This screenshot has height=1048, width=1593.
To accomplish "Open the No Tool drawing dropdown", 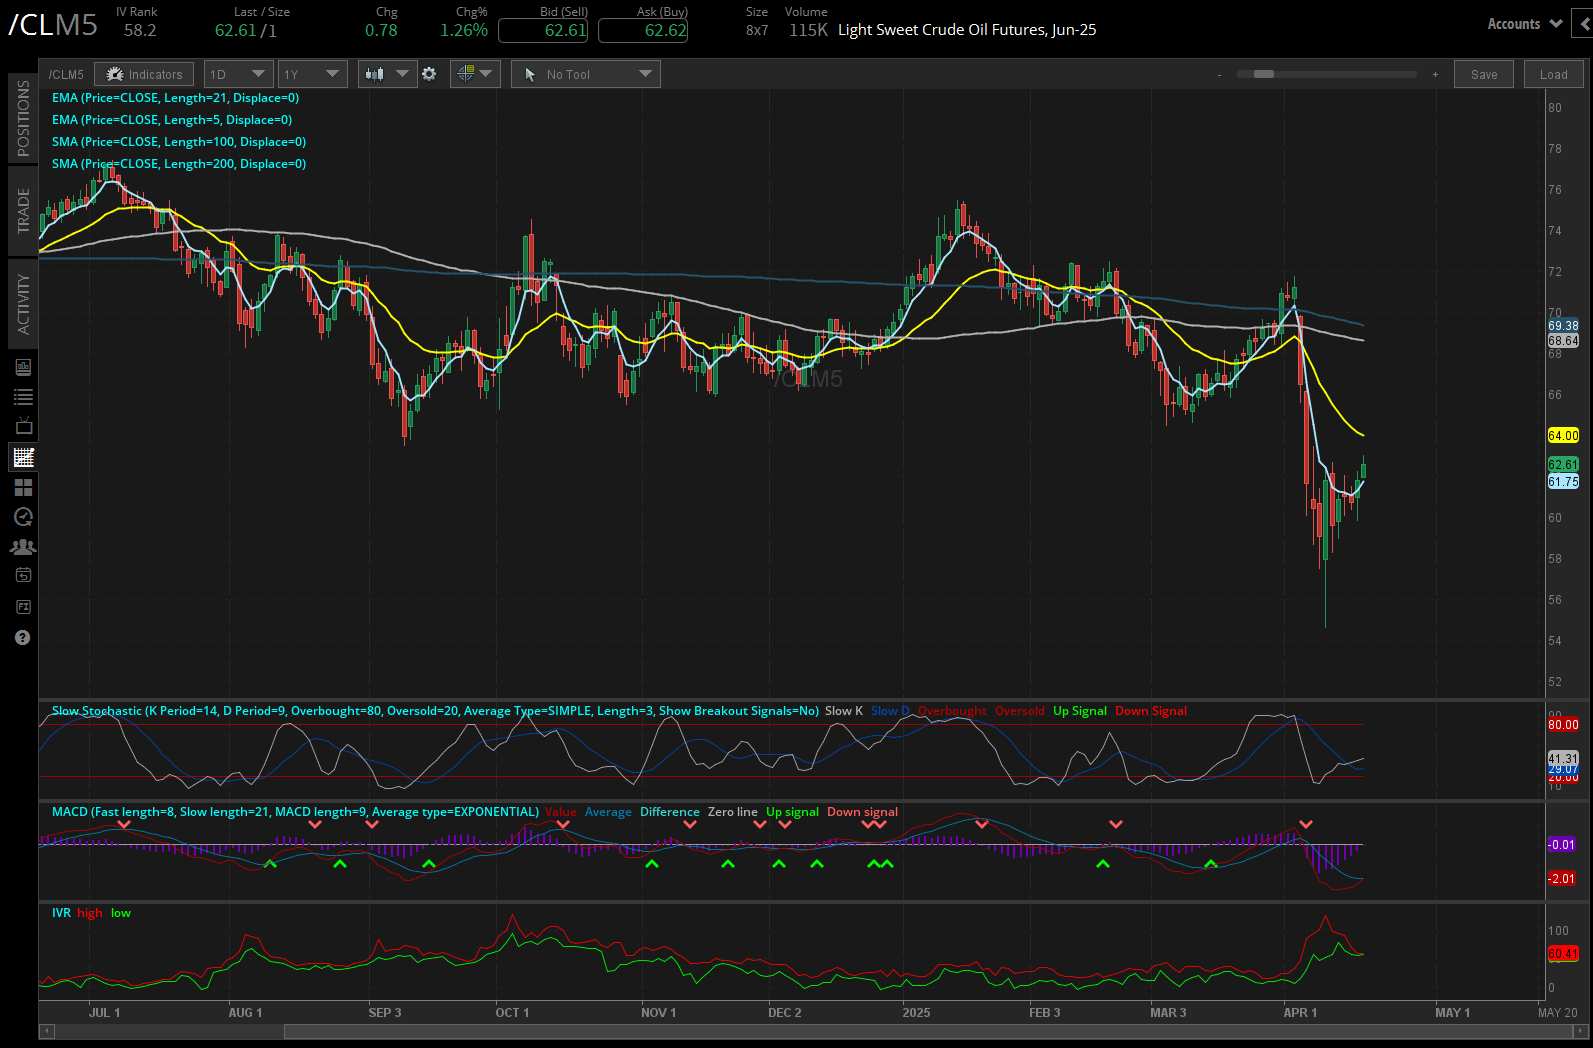I will click(584, 74).
